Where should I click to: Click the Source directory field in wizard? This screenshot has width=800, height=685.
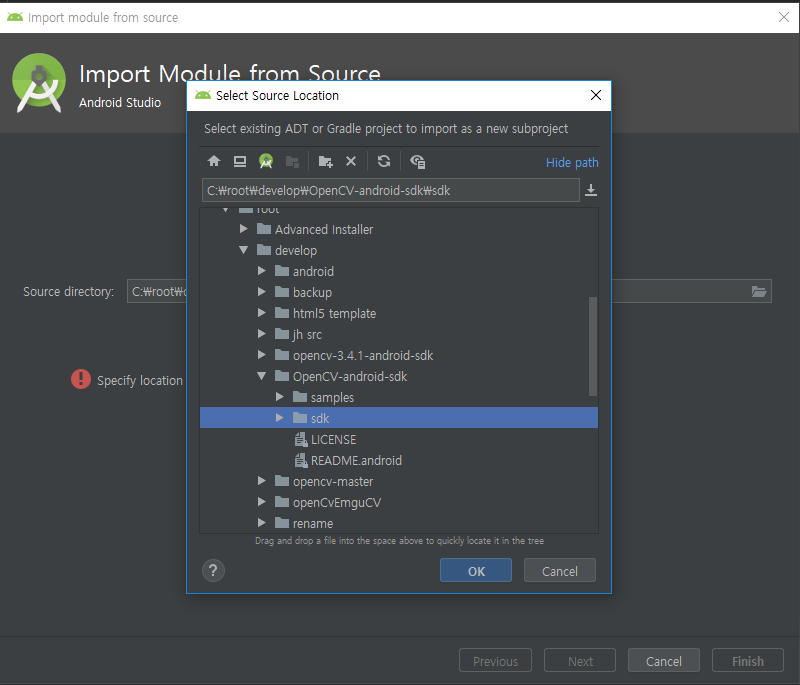coord(449,291)
